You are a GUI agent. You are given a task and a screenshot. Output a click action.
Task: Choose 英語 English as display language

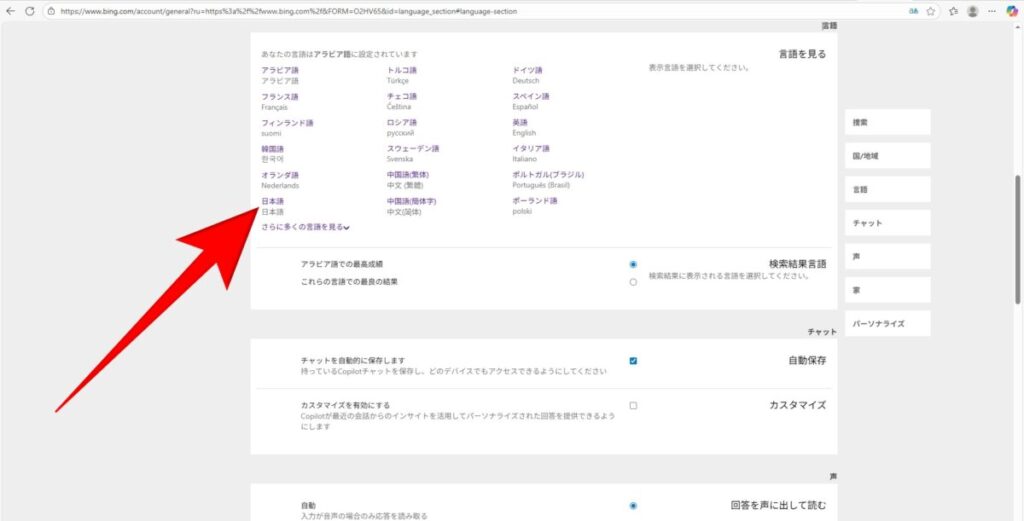pyautogui.click(x=521, y=122)
